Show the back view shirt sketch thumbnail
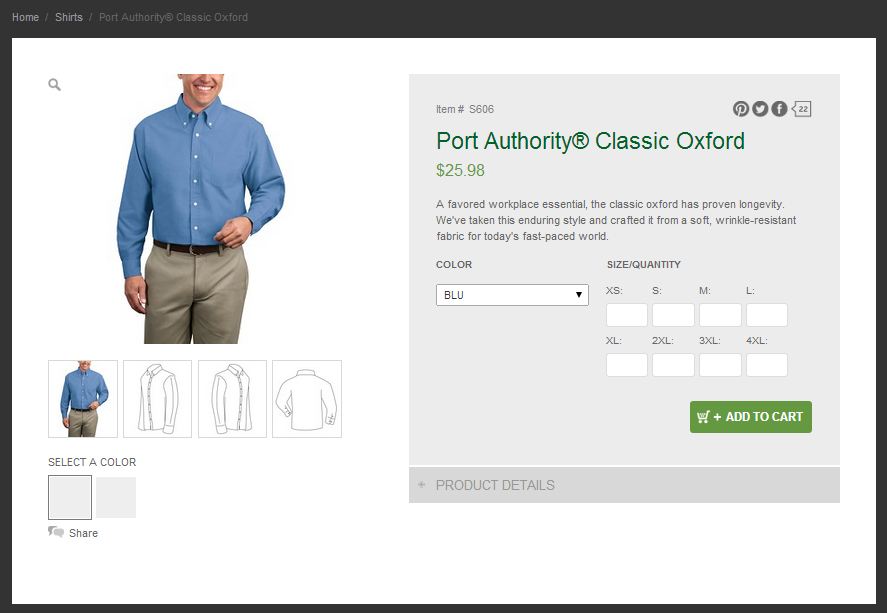 (x=307, y=399)
